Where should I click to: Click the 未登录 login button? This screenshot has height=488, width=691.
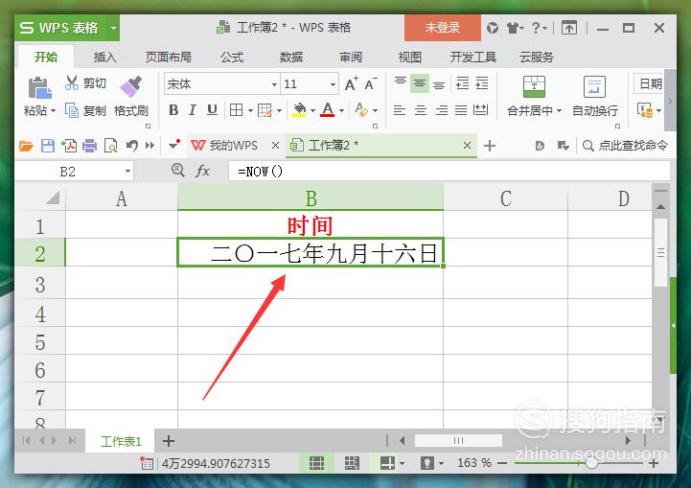[x=442, y=28]
